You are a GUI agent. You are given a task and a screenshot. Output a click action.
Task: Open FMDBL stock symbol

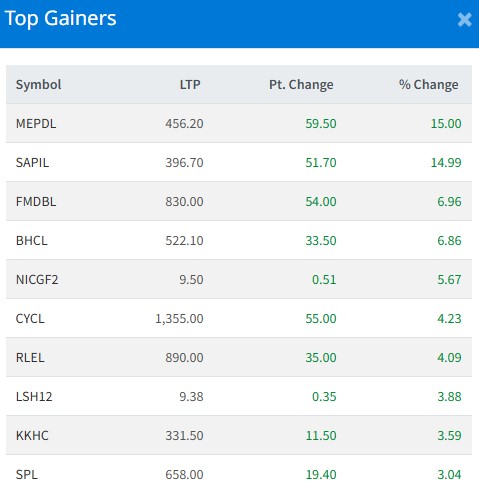36,202
